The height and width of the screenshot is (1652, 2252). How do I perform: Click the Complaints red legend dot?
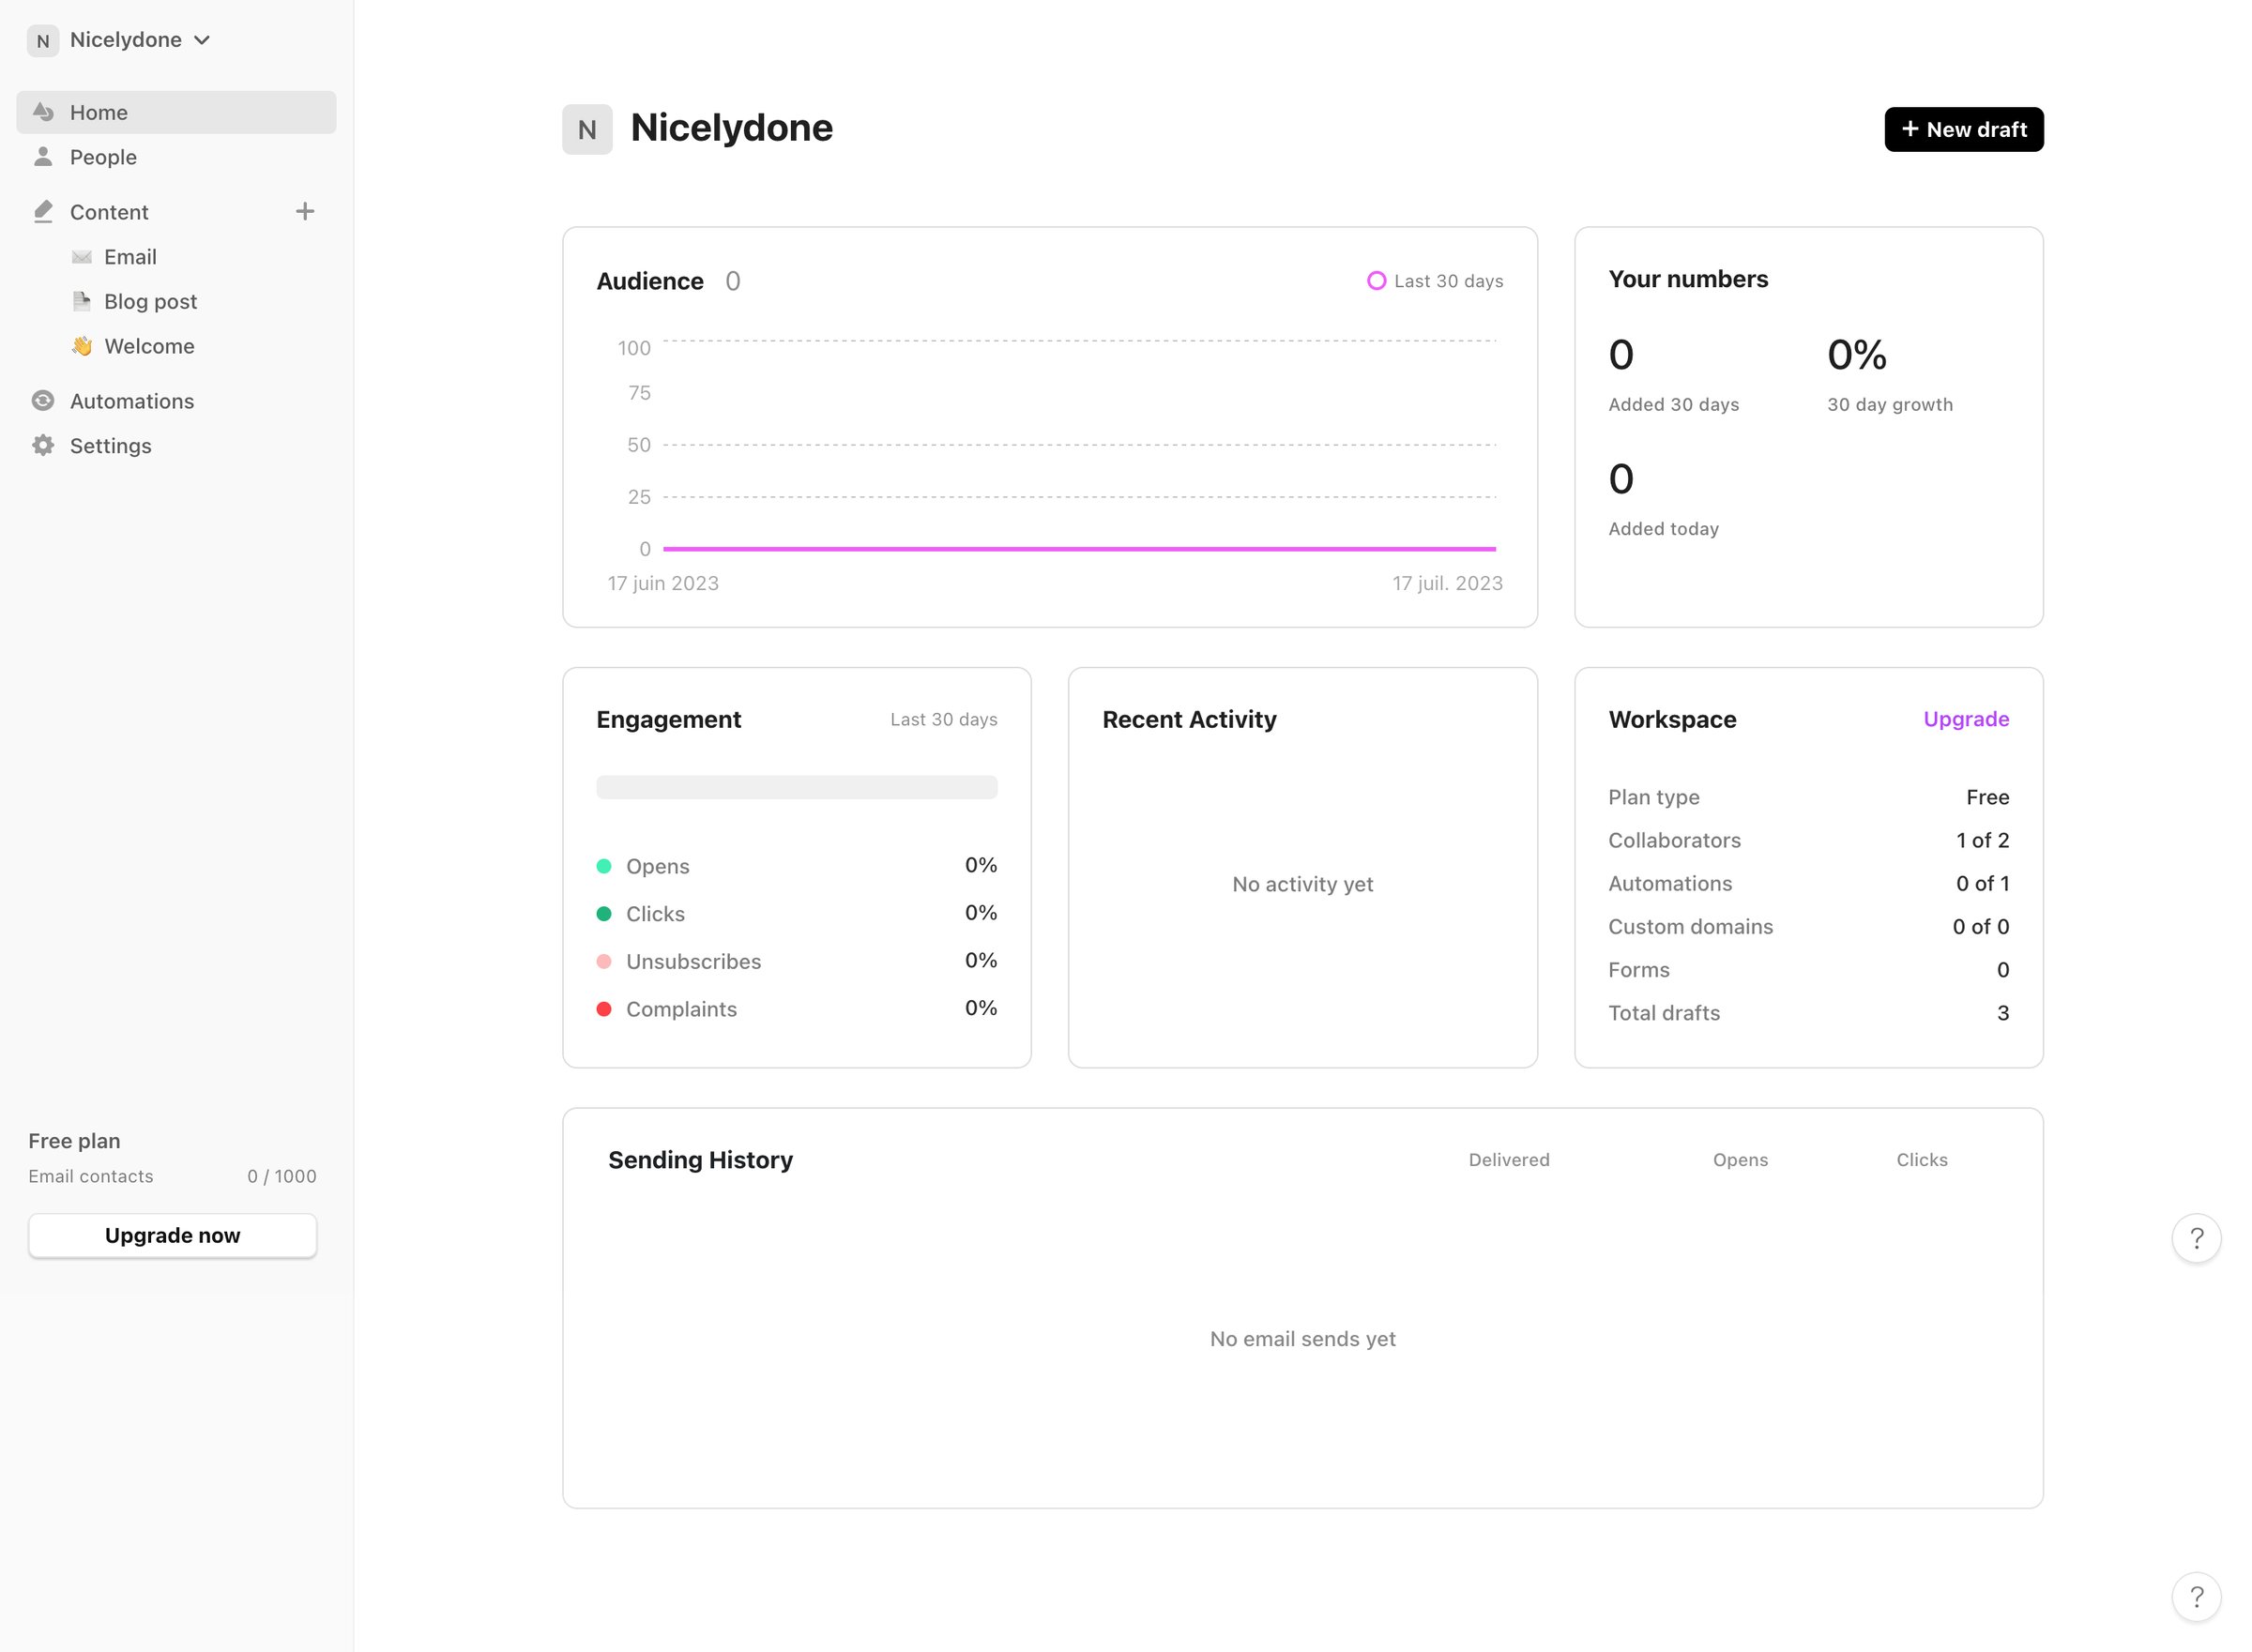click(603, 1008)
